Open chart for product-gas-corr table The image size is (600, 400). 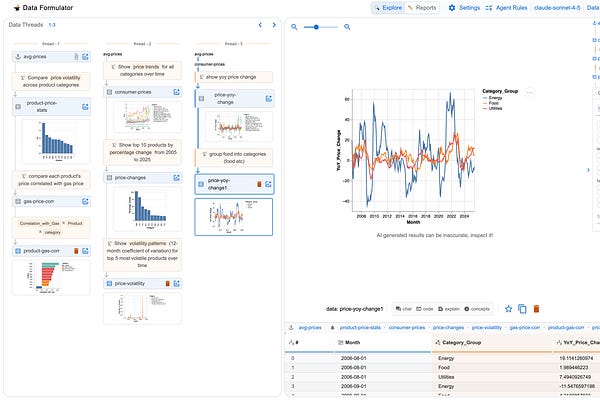coord(85,251)
